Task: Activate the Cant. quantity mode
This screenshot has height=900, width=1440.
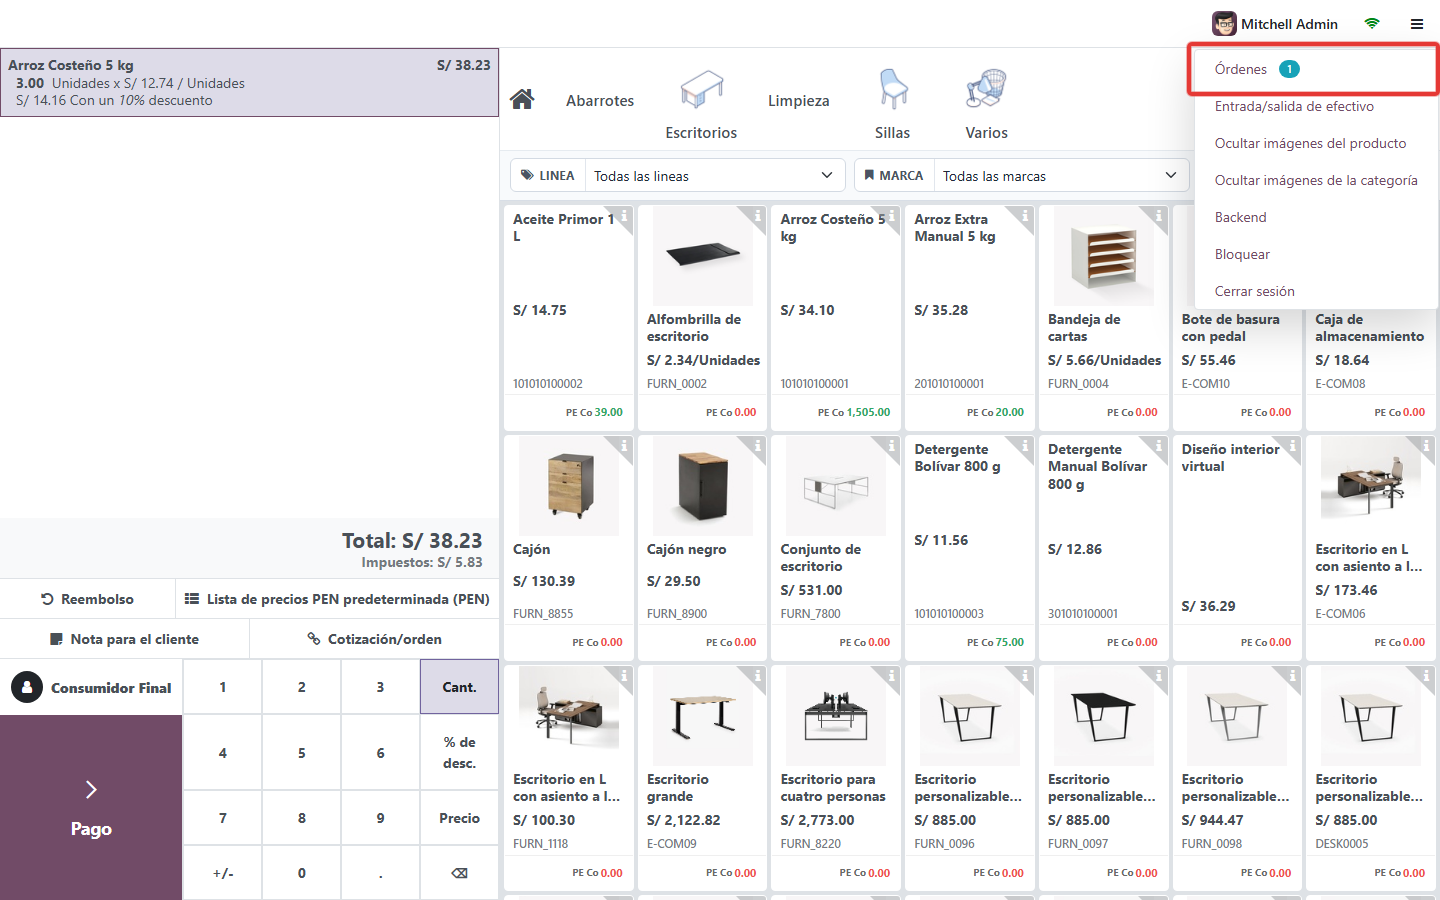Action: tap(459, 687)
